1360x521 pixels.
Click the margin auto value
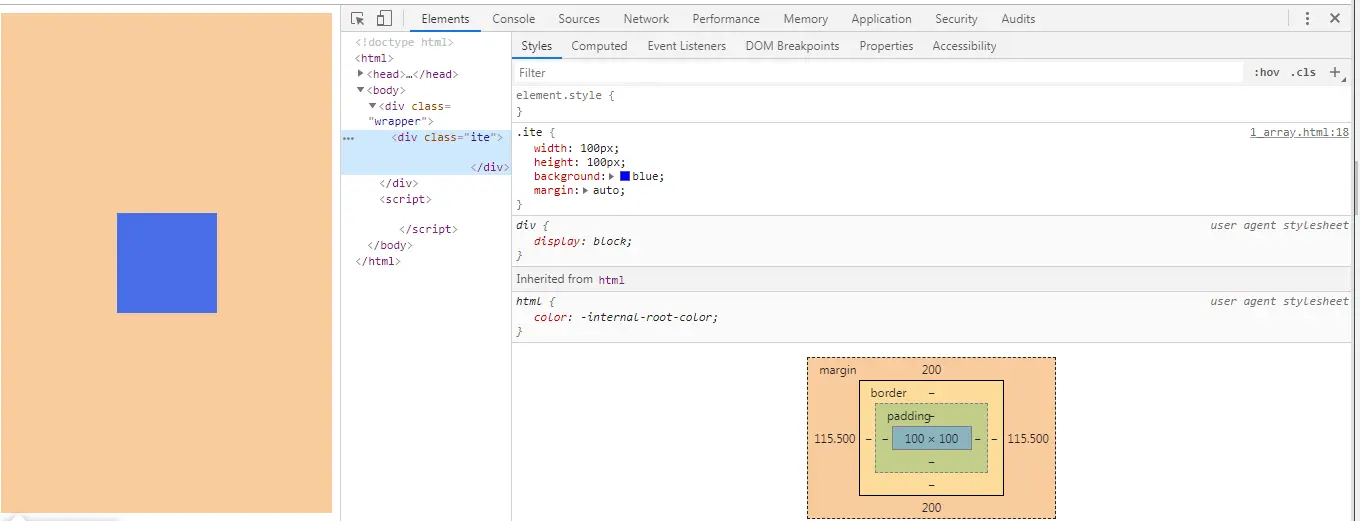(606, 190)
